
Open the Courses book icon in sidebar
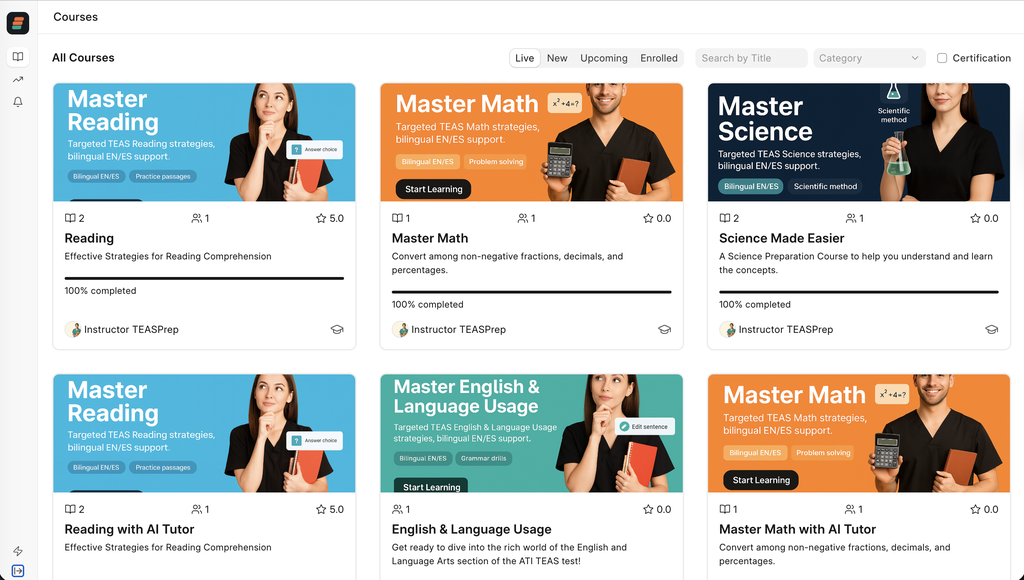pyautogui.click(x=18, y=57)
